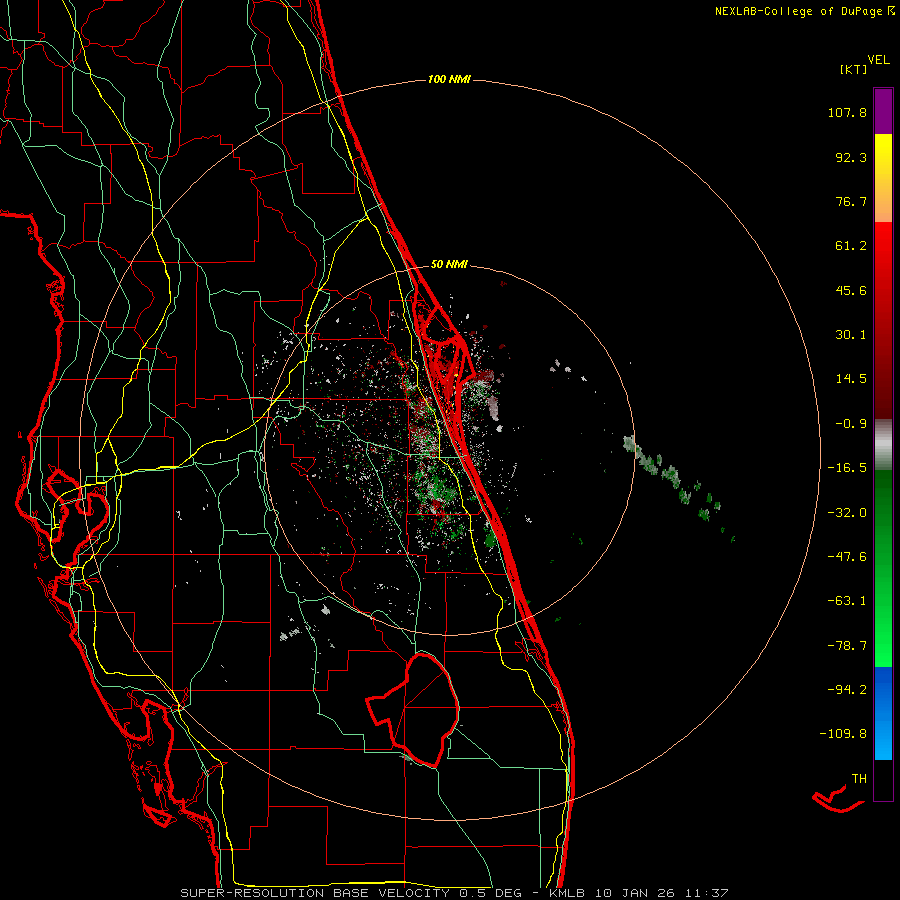Click the 107.8 velocity scale value

click(x=847, y=112)
